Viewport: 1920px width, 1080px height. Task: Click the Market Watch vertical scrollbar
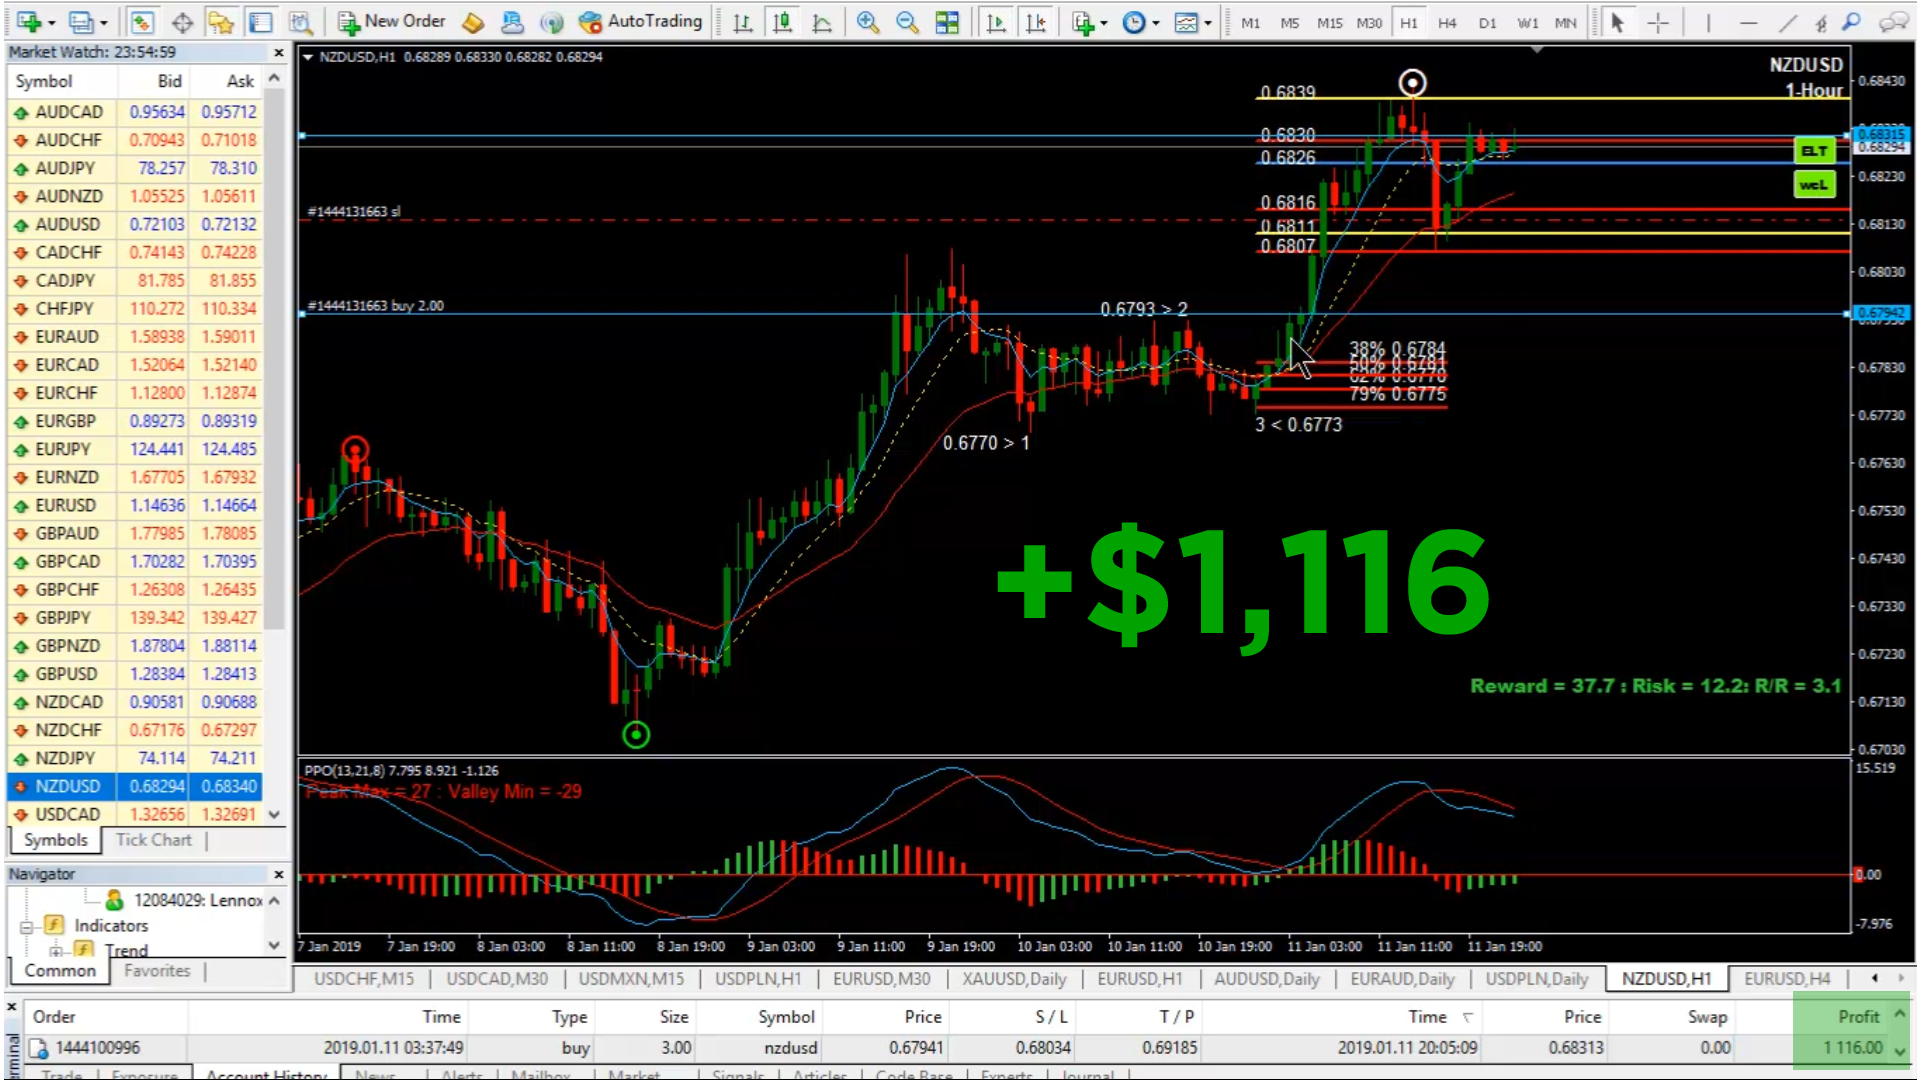click(275, 360)
